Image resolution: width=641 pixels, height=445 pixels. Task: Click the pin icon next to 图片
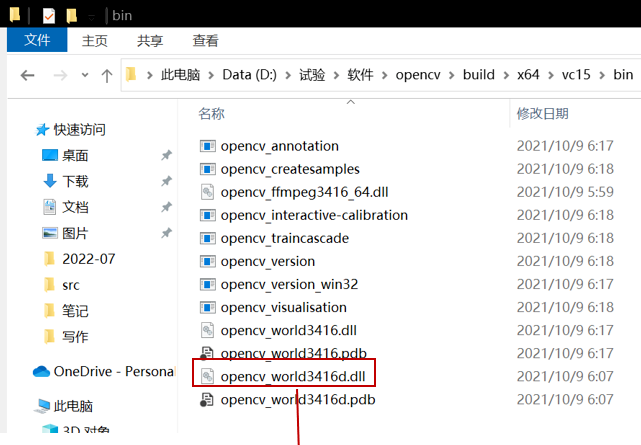166,233
